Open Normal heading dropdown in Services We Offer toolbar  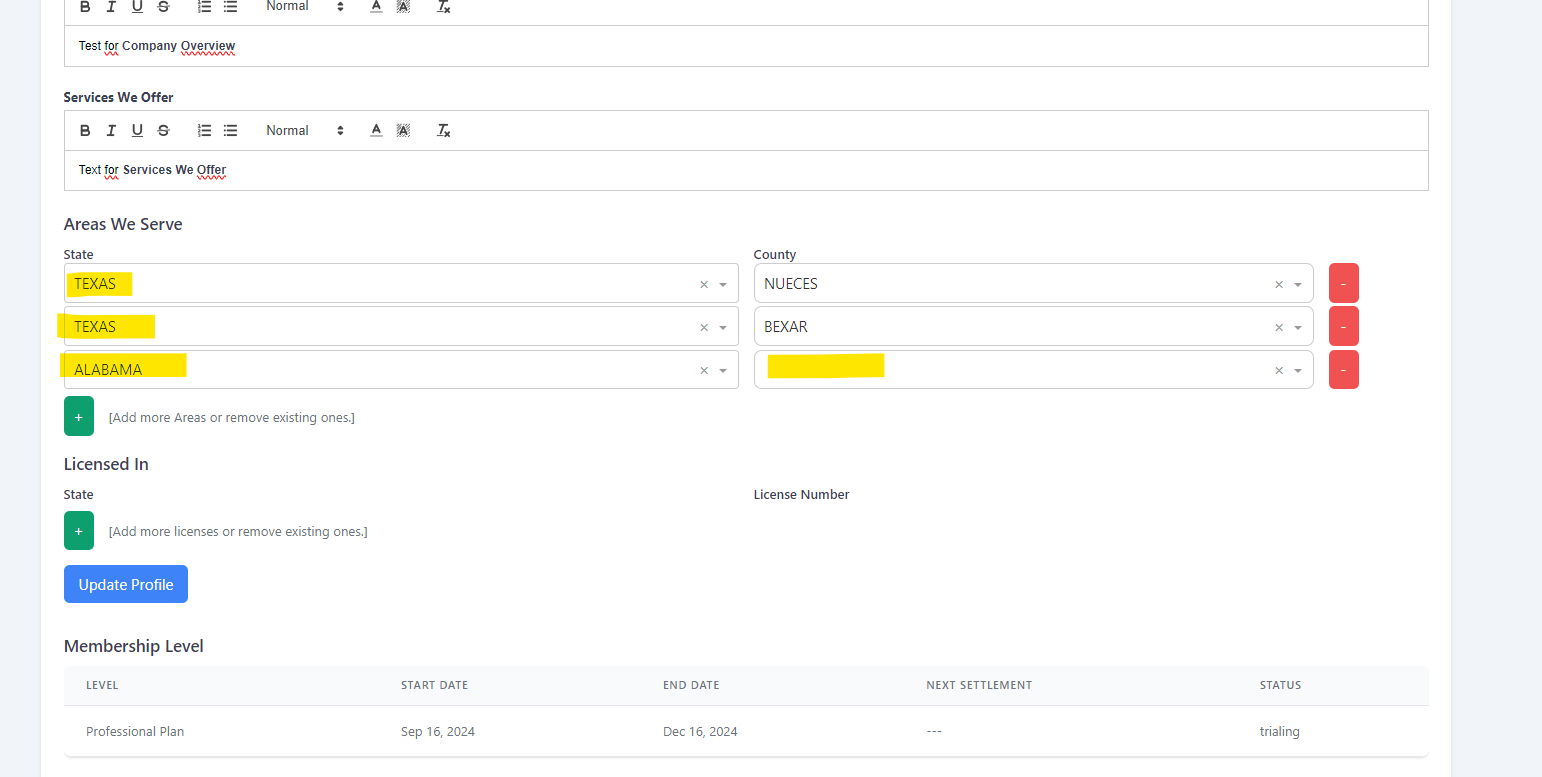(x=304, y=131)
